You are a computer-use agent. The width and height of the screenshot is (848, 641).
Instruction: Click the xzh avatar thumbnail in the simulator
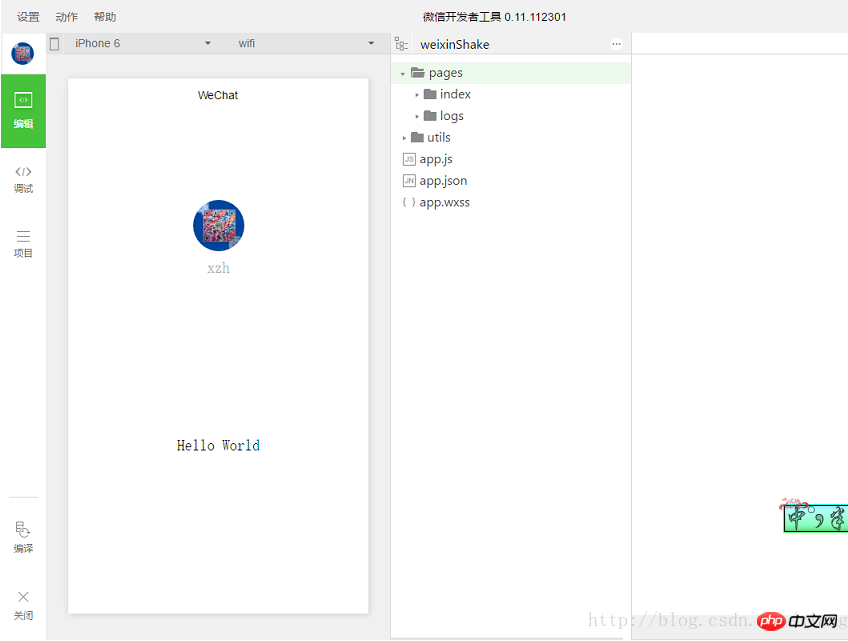[x=218, y=225]
